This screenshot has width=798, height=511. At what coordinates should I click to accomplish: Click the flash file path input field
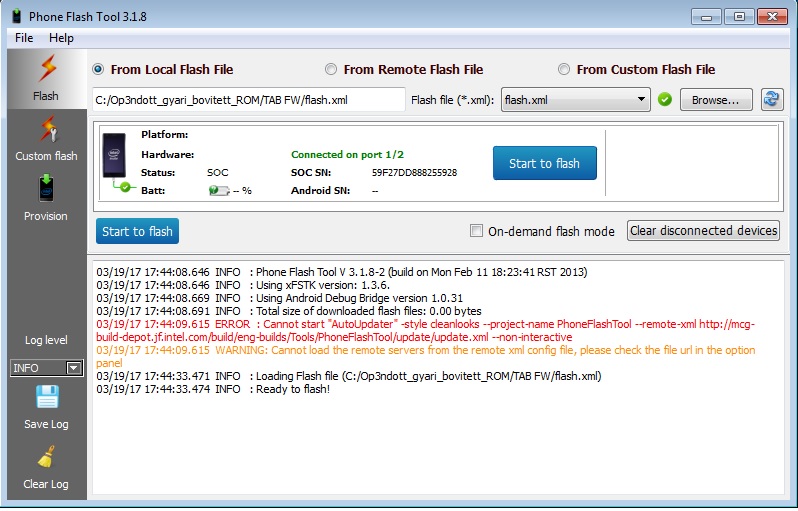249,100
